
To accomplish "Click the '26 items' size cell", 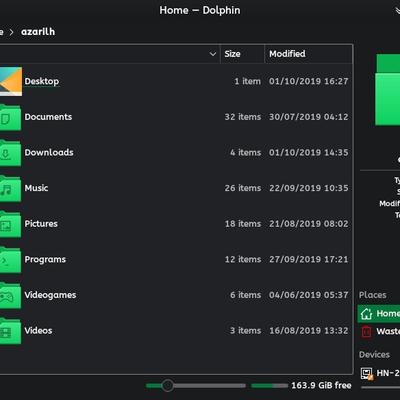I will (x=243, y=188).
